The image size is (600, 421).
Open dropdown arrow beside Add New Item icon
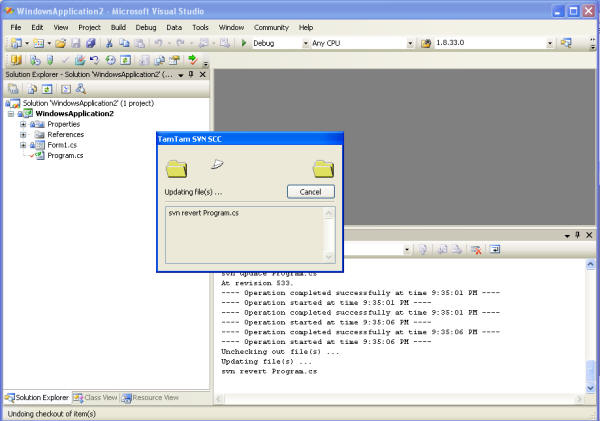pyautogui.click(x=49, y=43)
